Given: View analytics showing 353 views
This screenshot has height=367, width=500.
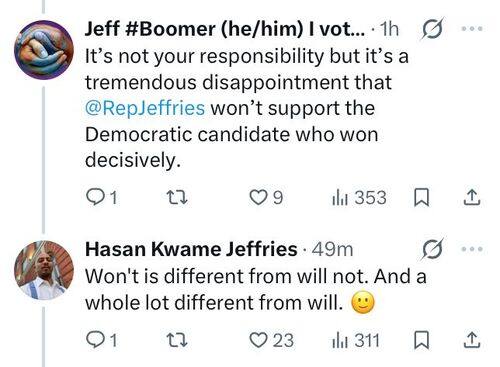Looking at the screenshot, I should (x=359, y=197).
